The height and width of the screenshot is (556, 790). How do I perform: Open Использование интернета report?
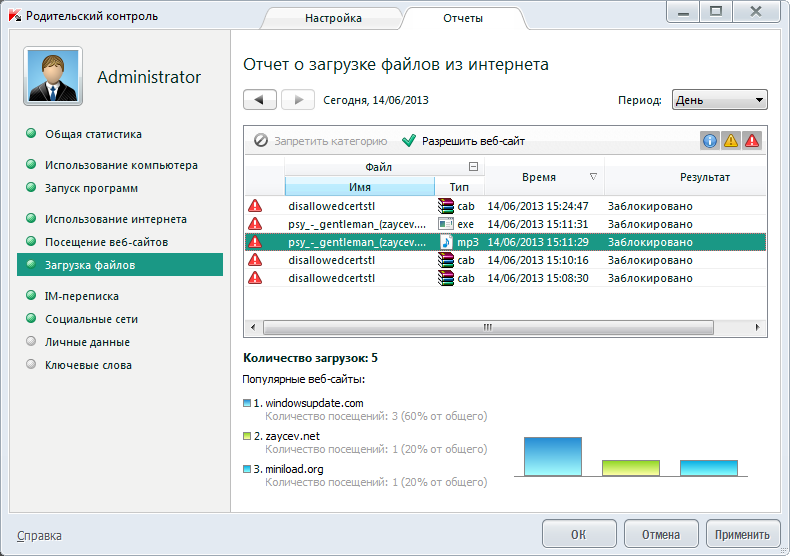click(x=115, y=219)
